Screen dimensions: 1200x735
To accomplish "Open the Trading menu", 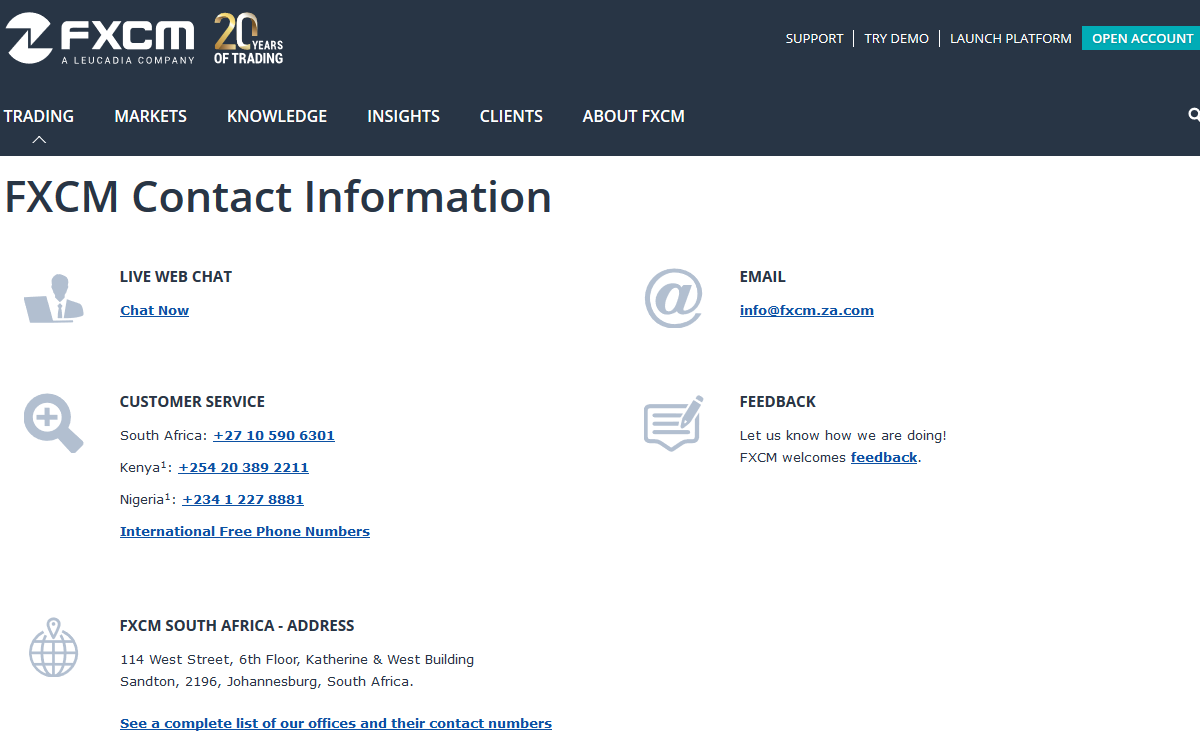I will pos(39,116).
